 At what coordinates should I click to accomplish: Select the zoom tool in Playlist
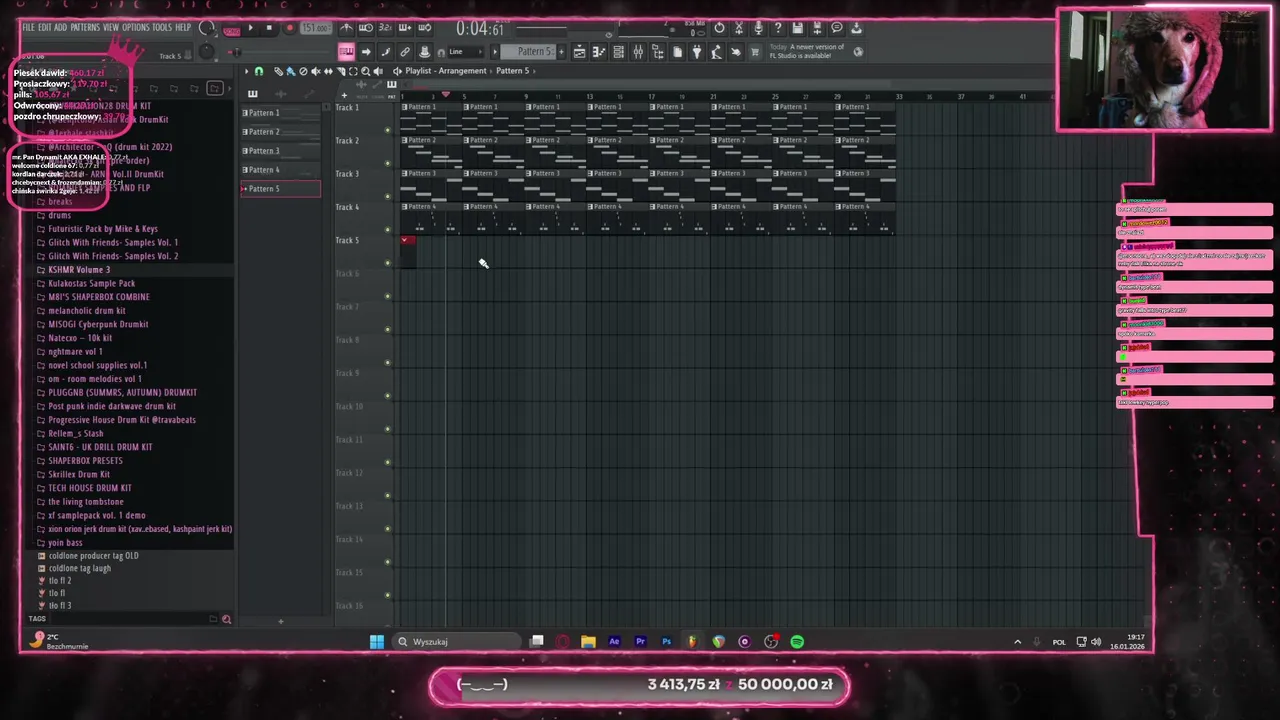click(x=365, y=71)
